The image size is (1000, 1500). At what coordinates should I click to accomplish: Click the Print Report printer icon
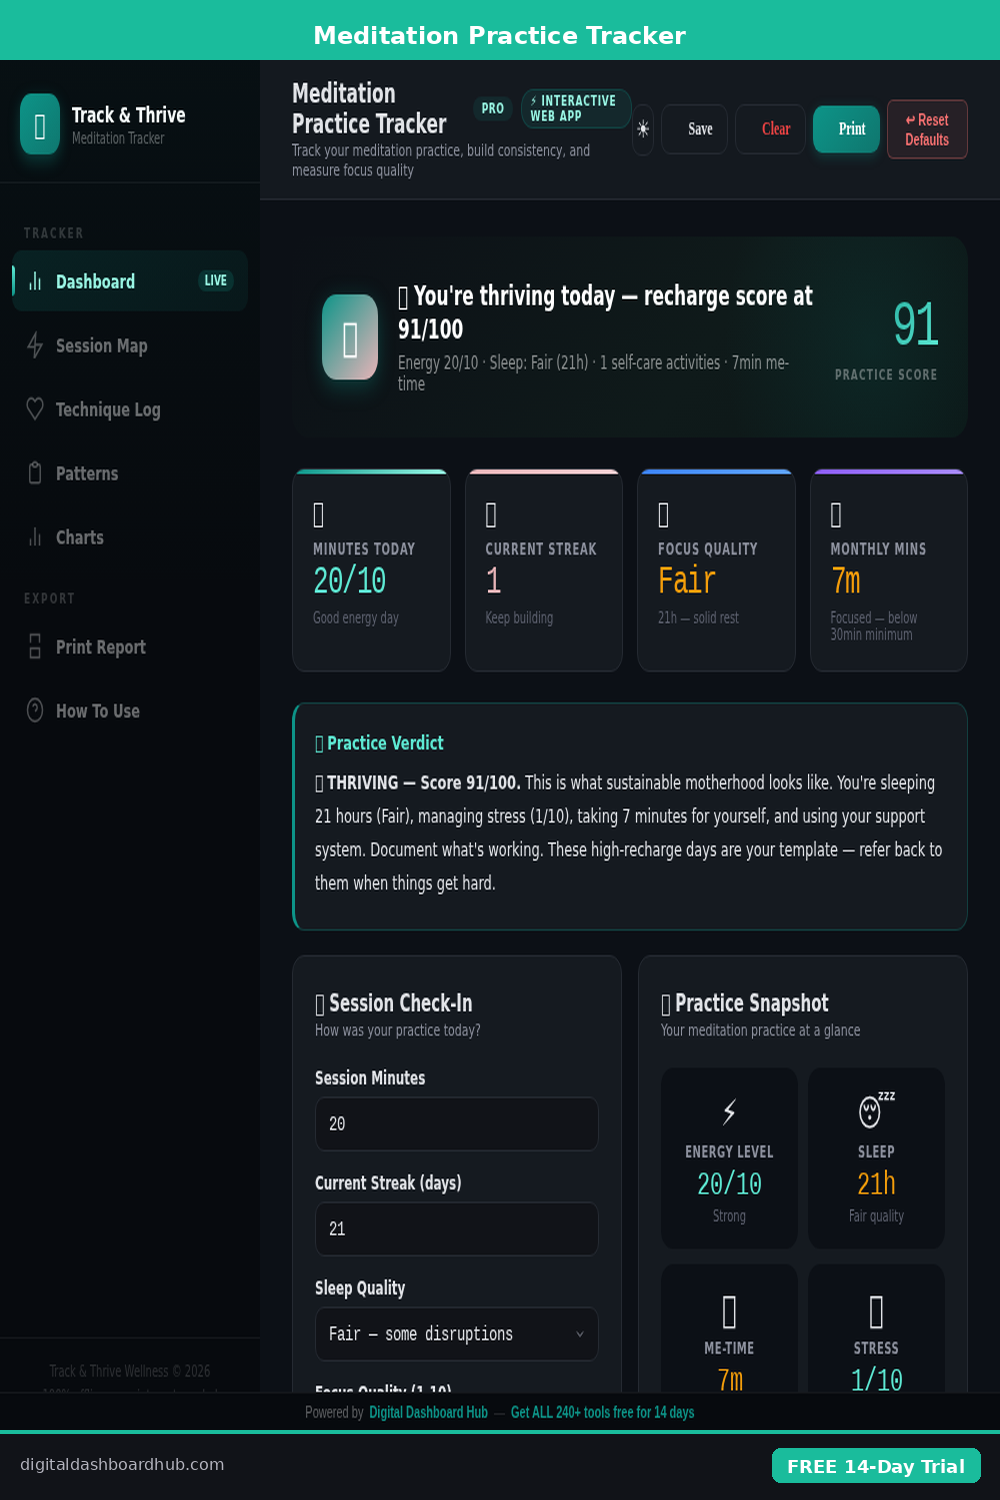tap(35, 647)
